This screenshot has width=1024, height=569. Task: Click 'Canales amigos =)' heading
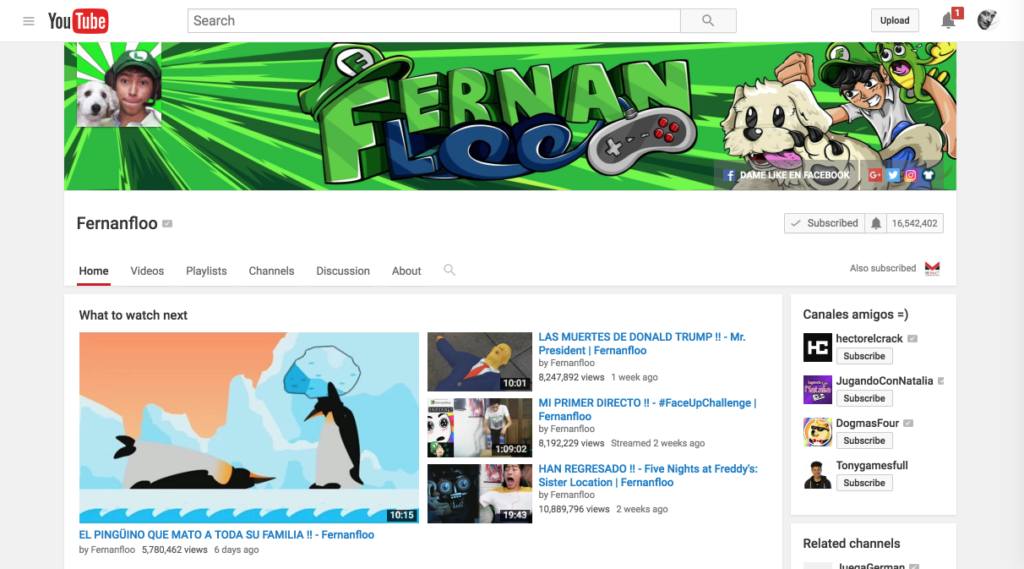856,315
